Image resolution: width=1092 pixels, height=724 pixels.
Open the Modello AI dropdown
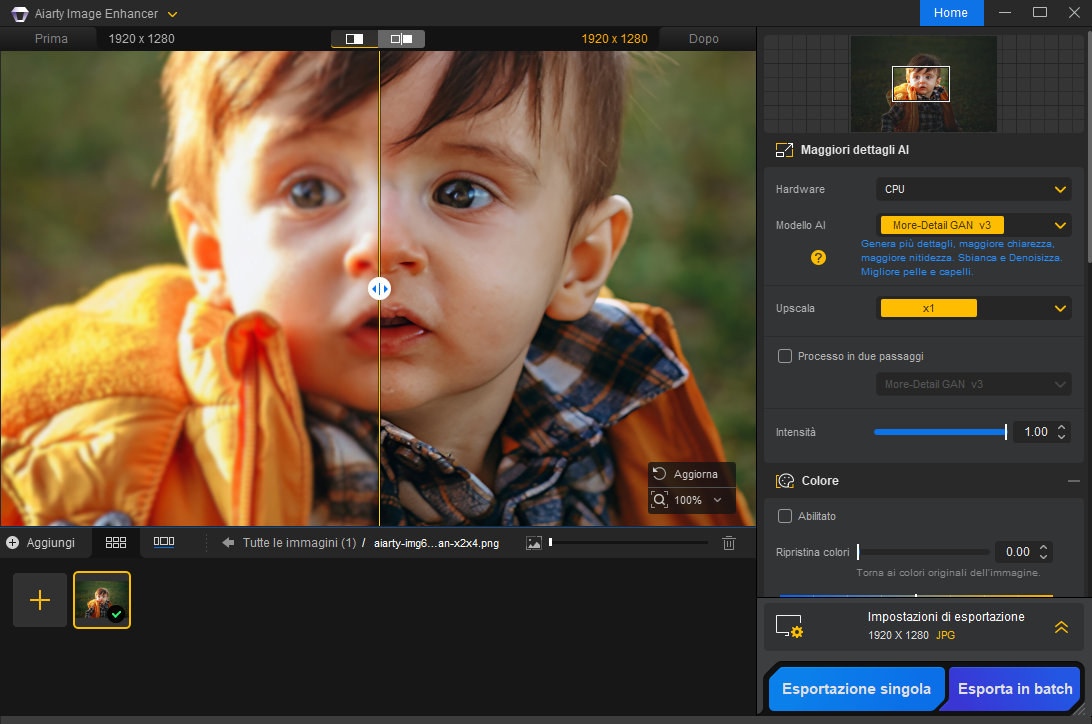click(973, 225)
